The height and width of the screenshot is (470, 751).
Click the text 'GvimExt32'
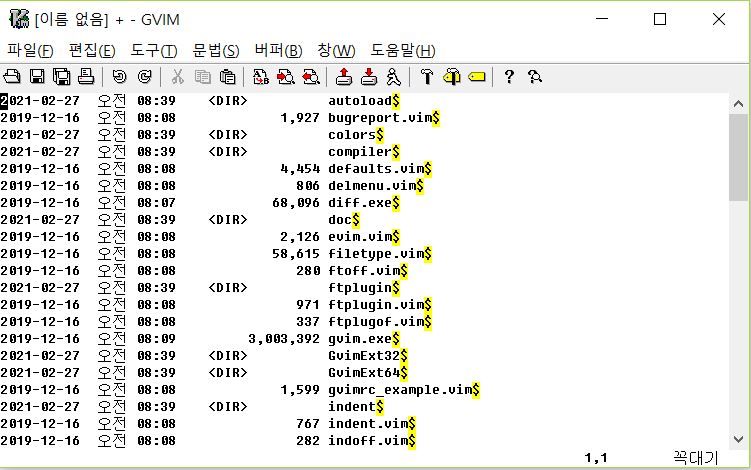coord(364,356)
